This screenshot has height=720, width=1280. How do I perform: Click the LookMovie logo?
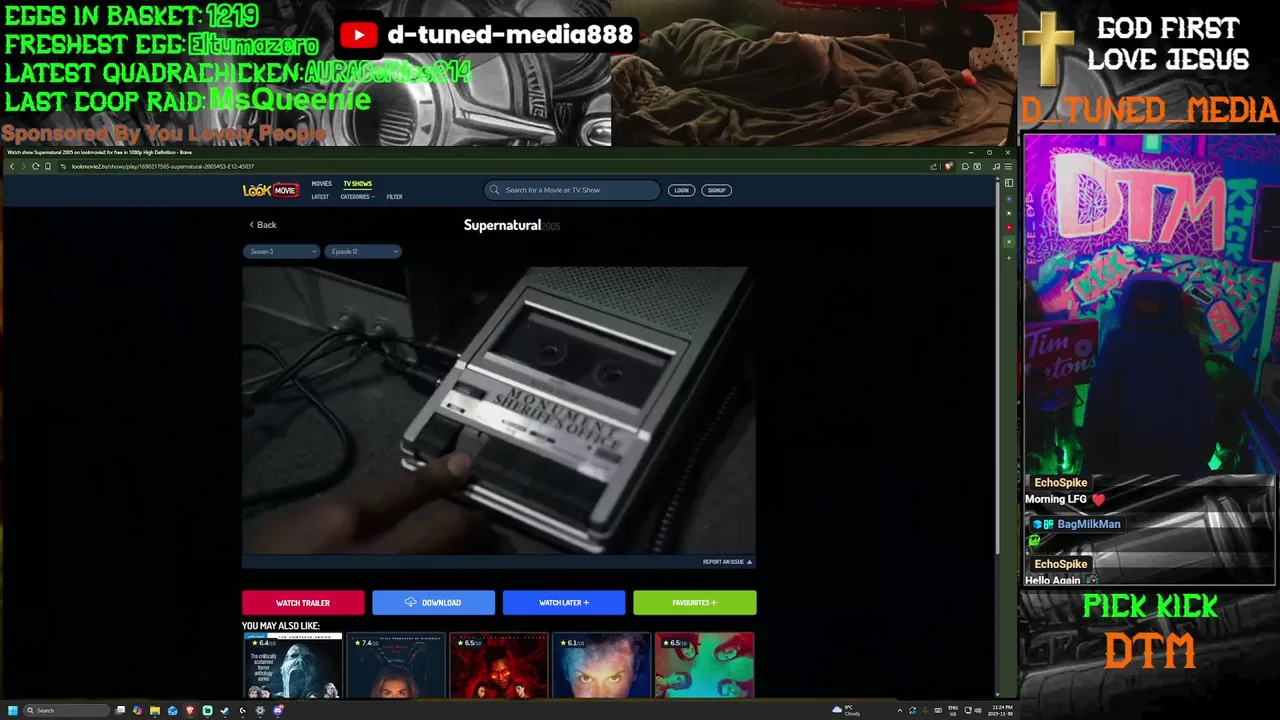click(x=270, y=190)
